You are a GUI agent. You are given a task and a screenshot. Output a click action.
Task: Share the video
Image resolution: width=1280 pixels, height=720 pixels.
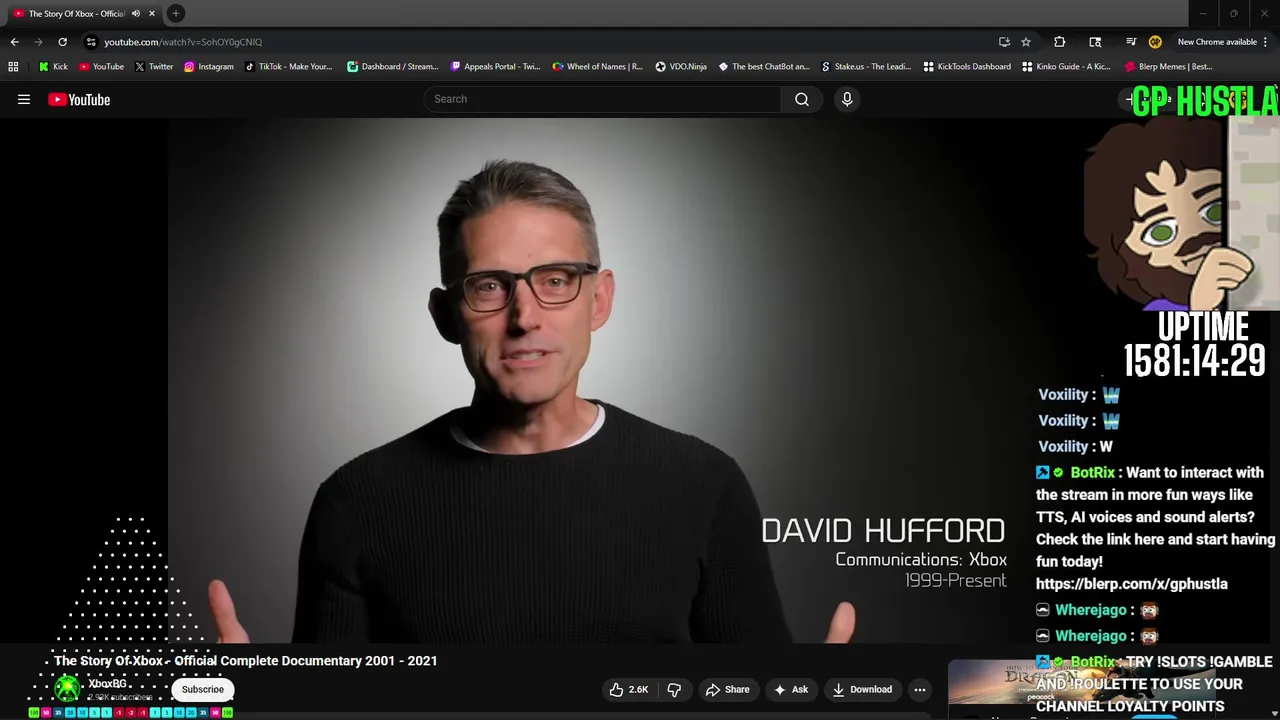click(727, 689)
